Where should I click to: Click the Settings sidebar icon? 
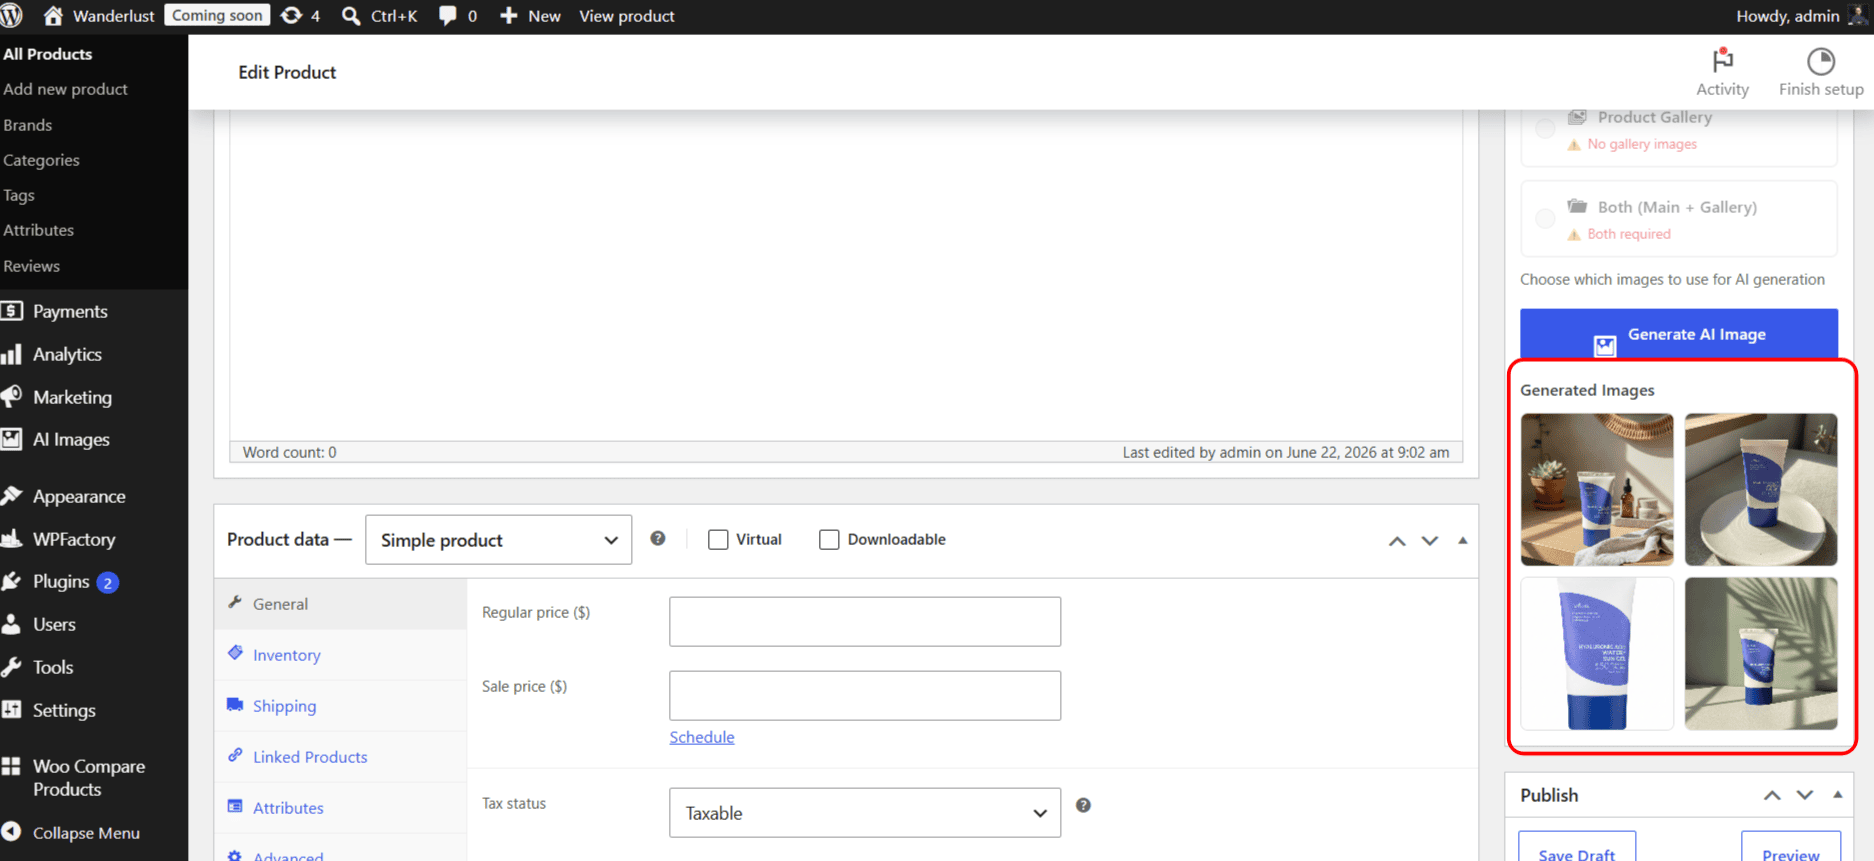[12, 710]
